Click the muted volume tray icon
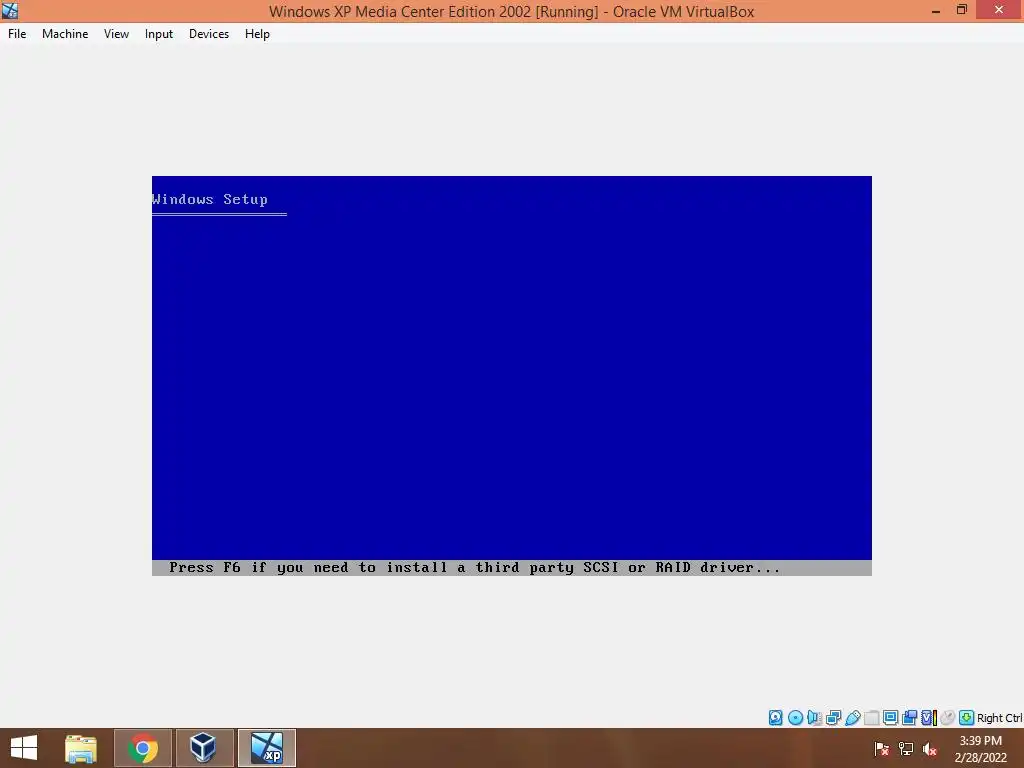Screen dimensions: 1024x768 click(x=930, y=748)
